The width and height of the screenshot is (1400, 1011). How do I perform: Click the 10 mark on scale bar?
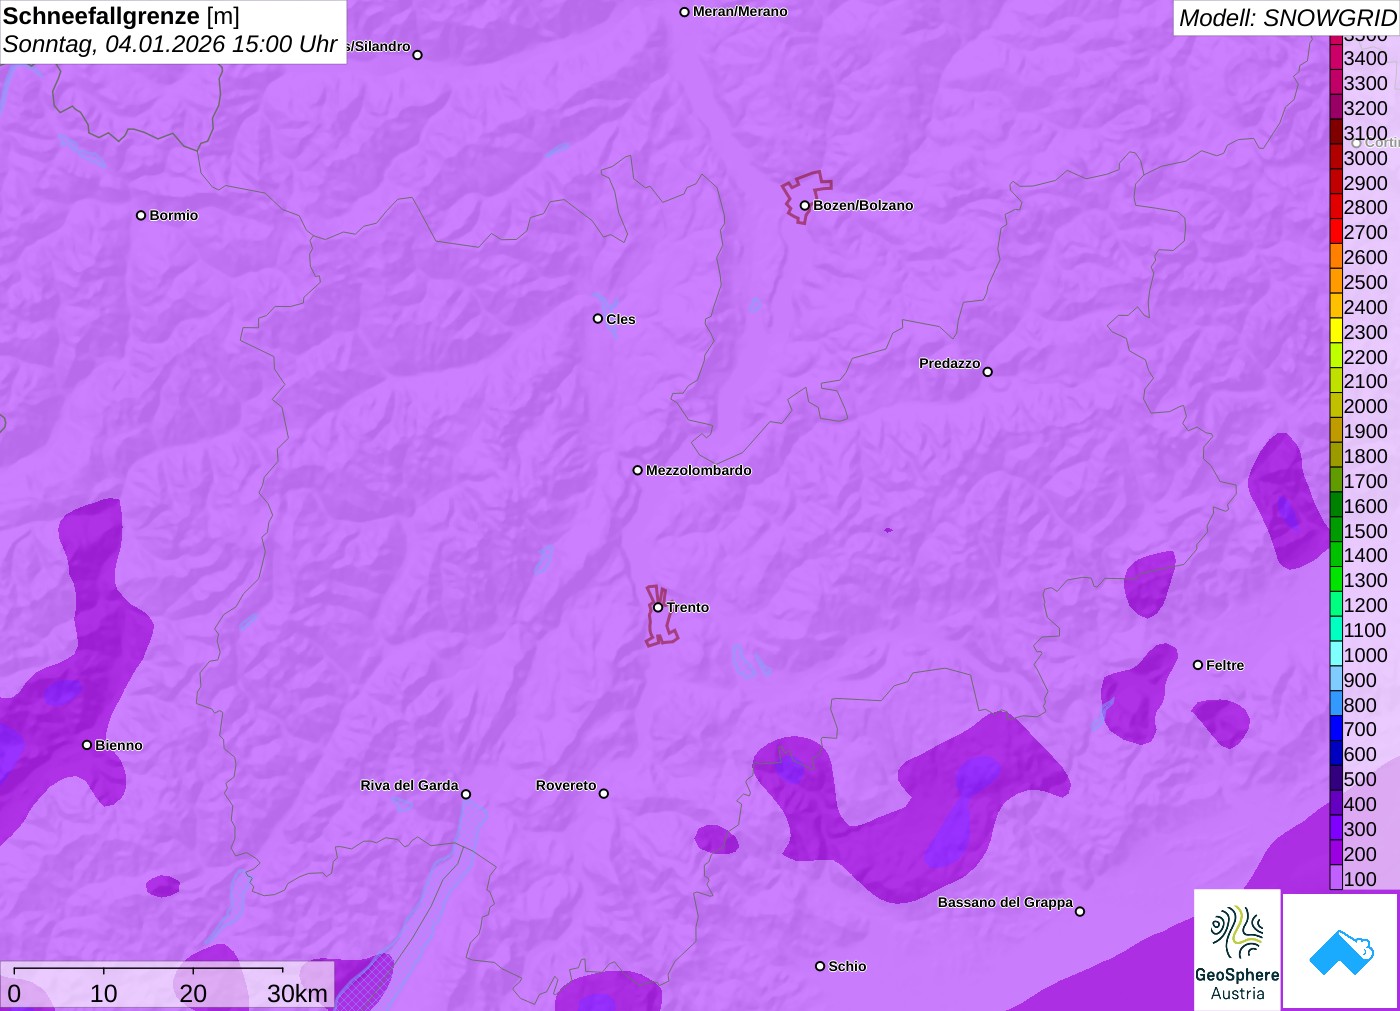point(104,993)
